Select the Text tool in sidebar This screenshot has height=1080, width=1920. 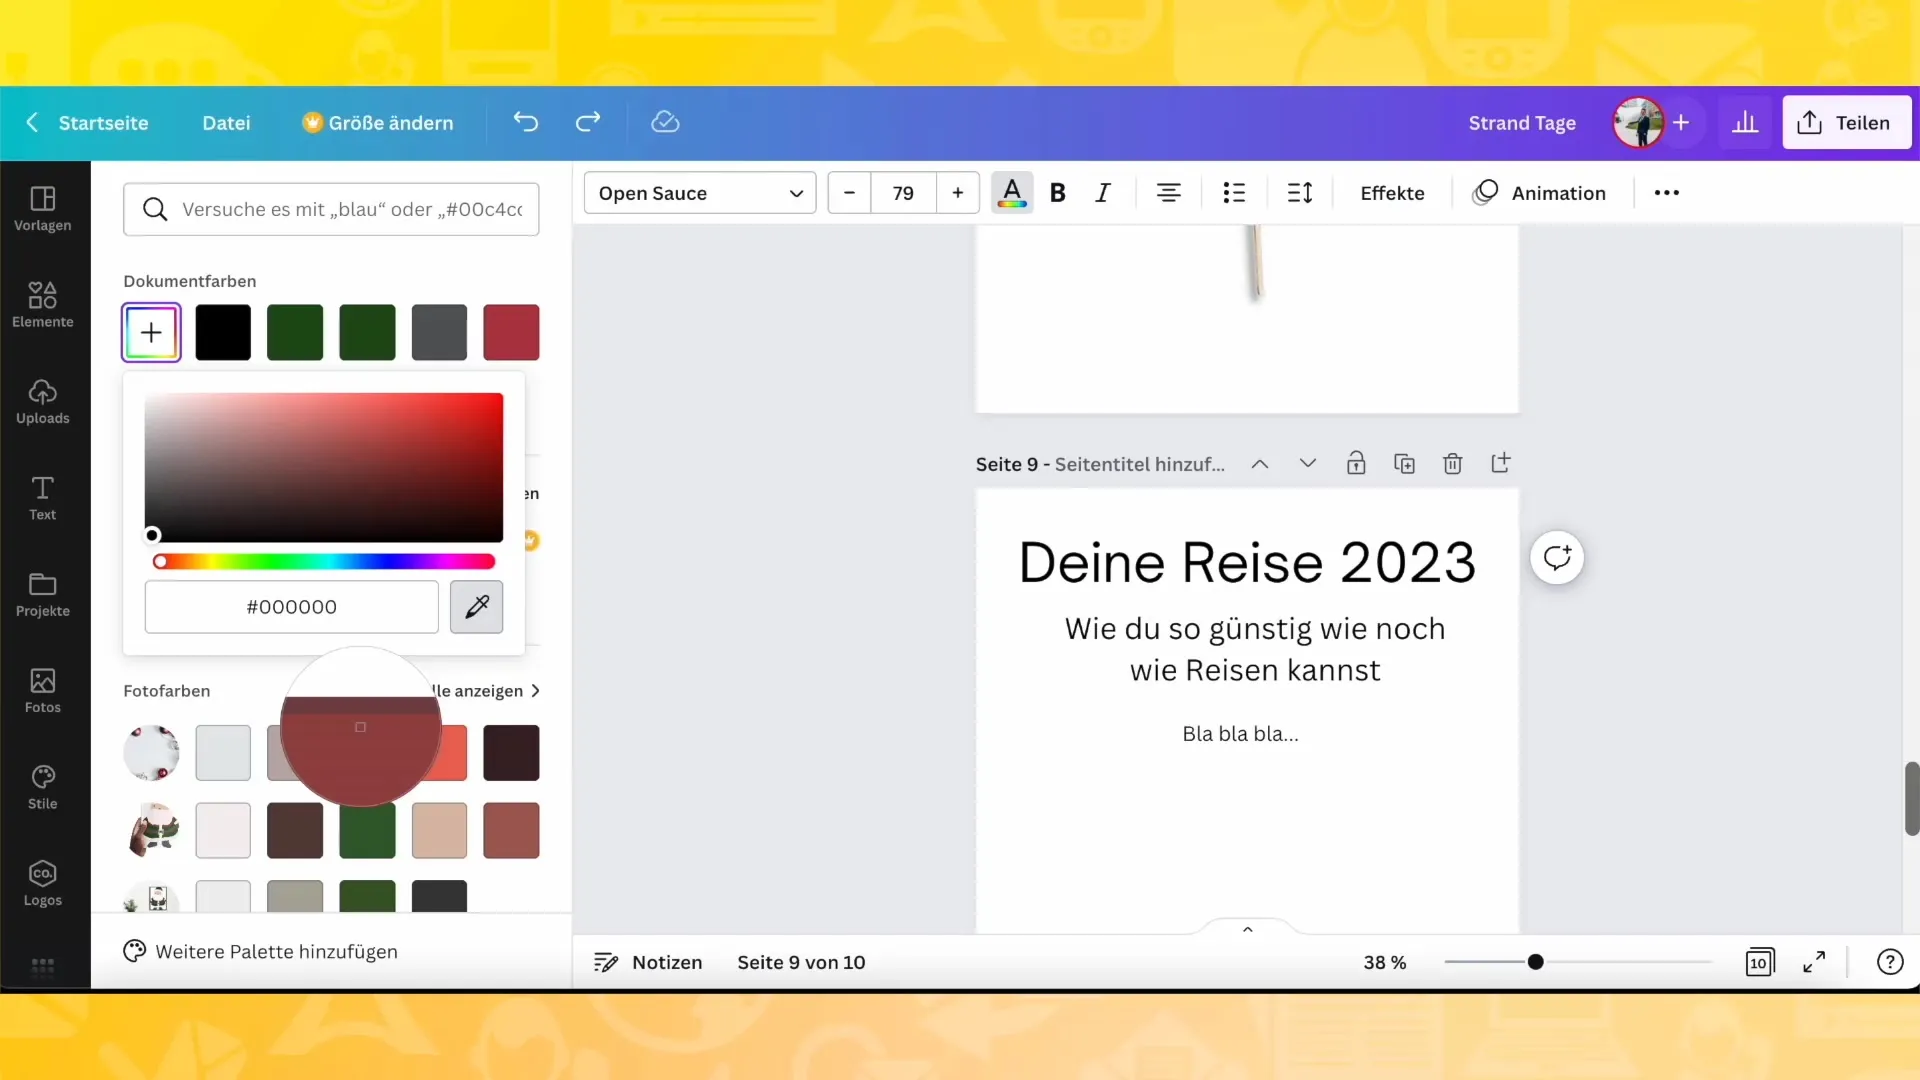43,498
